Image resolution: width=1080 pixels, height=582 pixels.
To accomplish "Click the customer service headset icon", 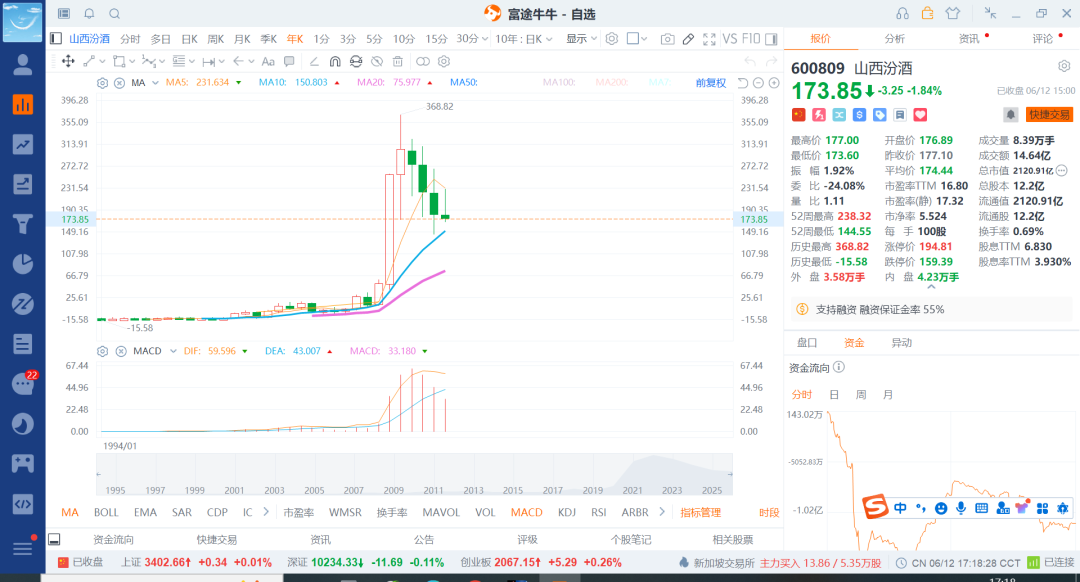I will click(x=902, y=14).
